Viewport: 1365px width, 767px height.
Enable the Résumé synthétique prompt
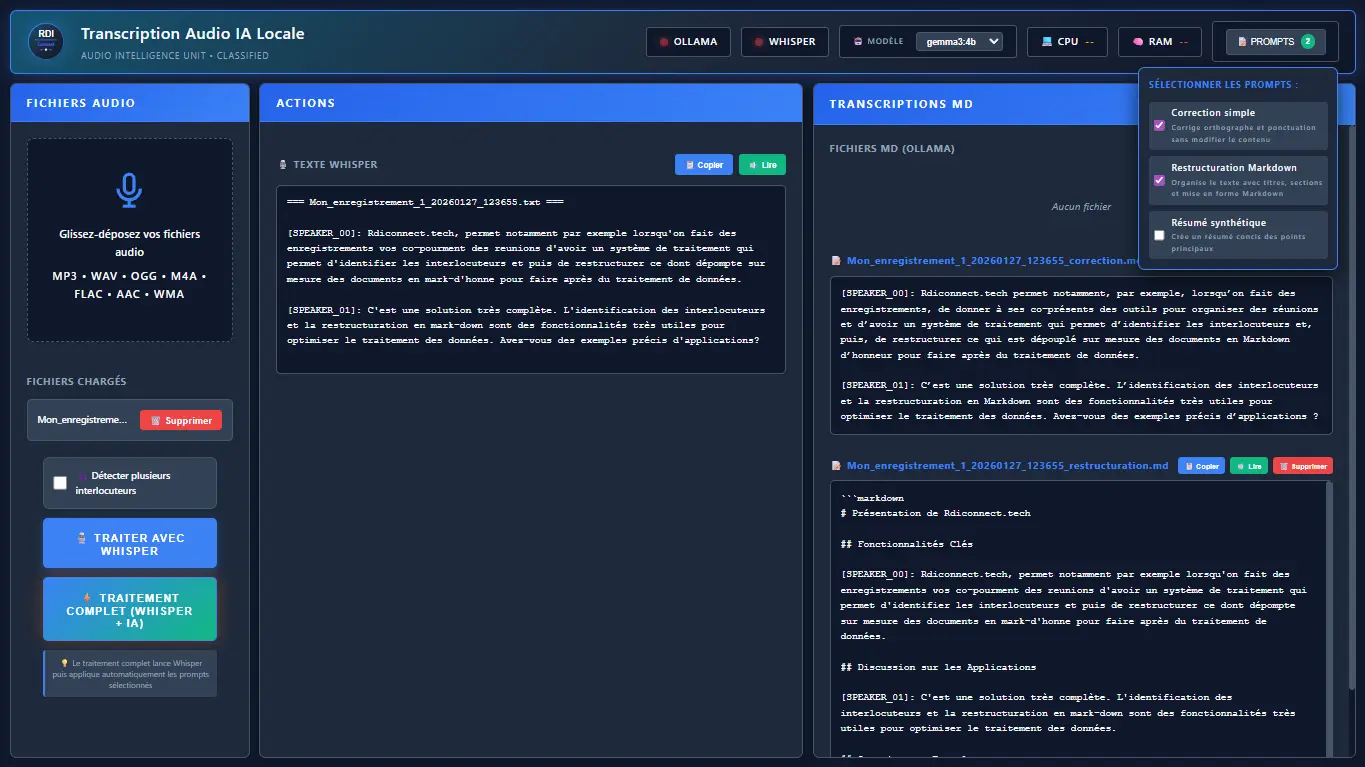pyautogui.click(x=1159, y=234)
